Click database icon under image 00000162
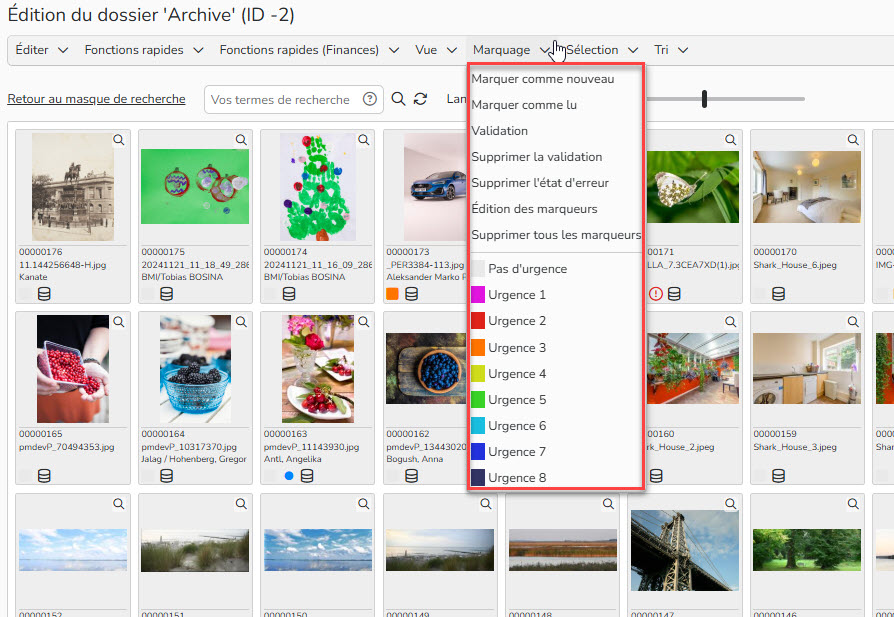894x617 pixels. tap(412, 476)
